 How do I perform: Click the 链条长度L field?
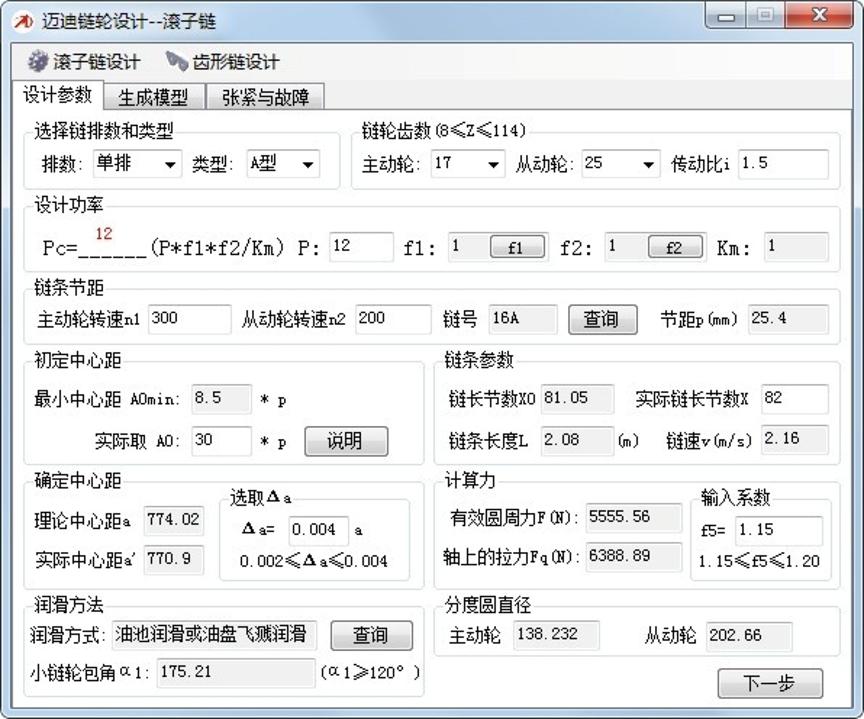coord(577,440)
